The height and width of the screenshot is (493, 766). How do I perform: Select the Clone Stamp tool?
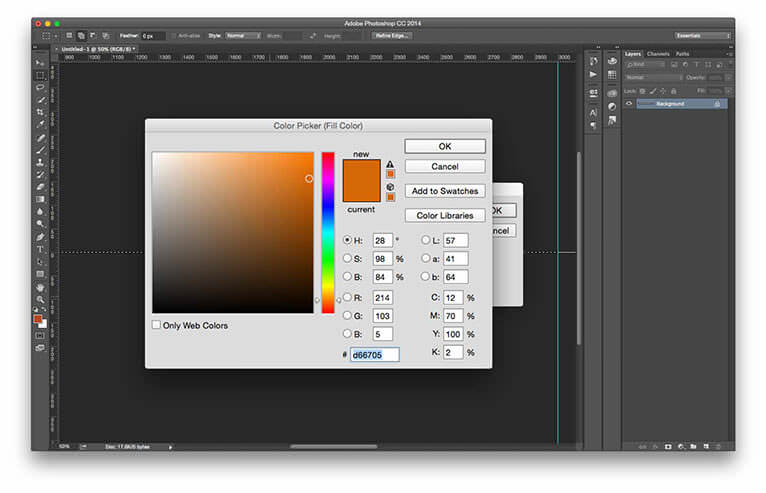[x=40, y=162]
